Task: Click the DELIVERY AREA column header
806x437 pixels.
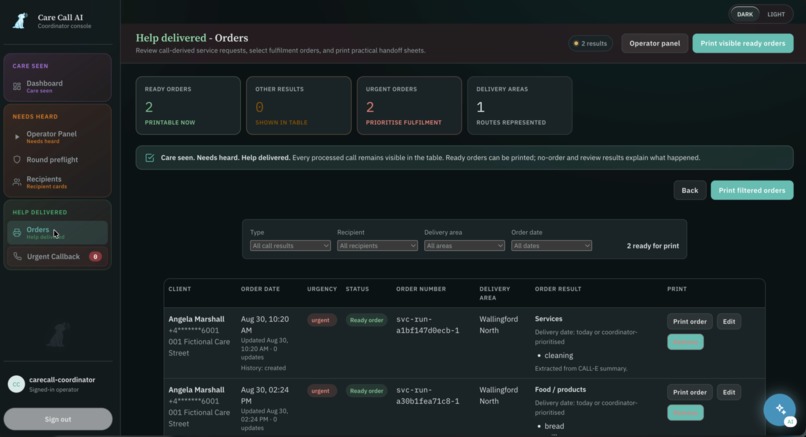Action: point(494,293)
